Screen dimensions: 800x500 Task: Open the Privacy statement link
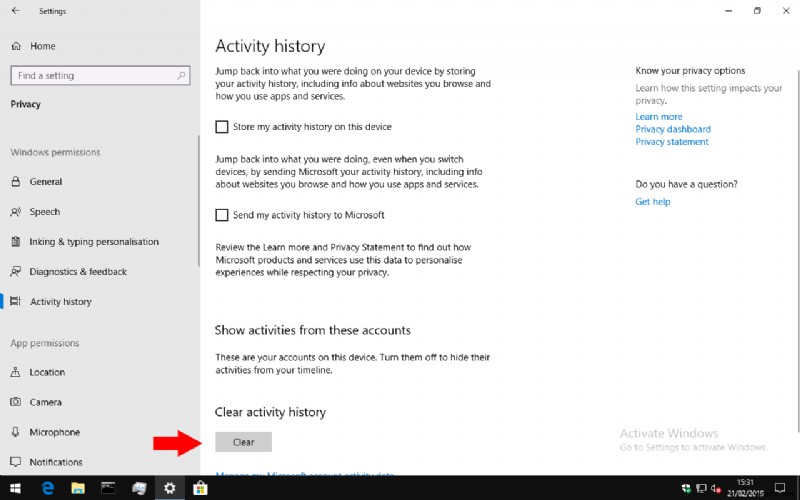[x=672, y=142]
